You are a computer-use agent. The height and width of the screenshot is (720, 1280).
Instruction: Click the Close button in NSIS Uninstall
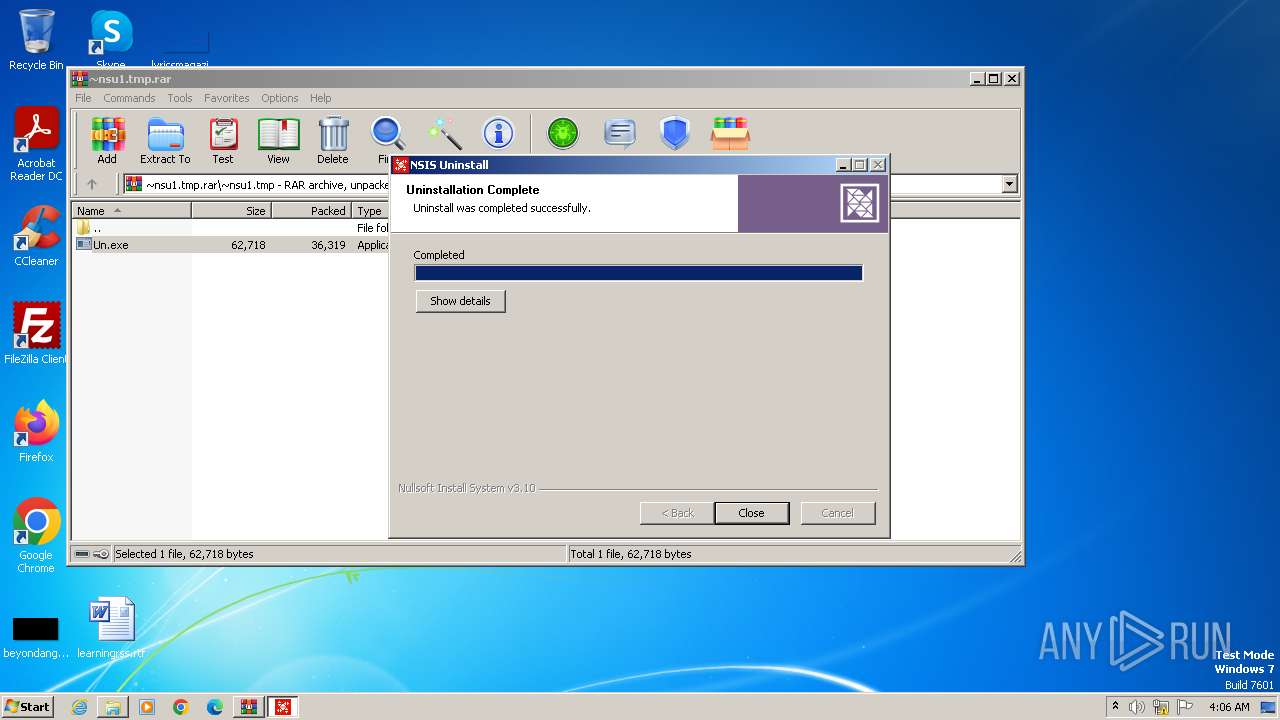tap(751, 513)
